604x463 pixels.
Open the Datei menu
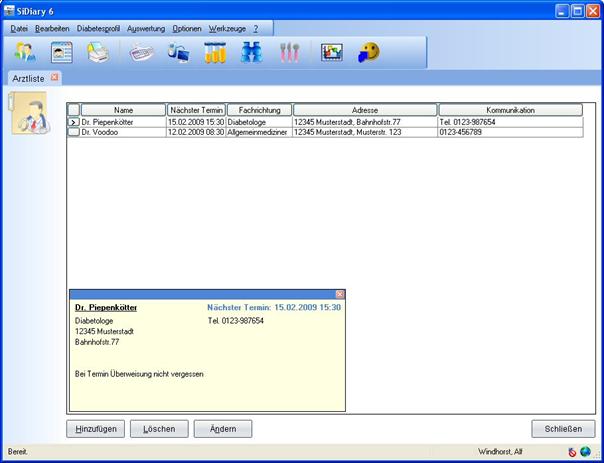point(19,29)
